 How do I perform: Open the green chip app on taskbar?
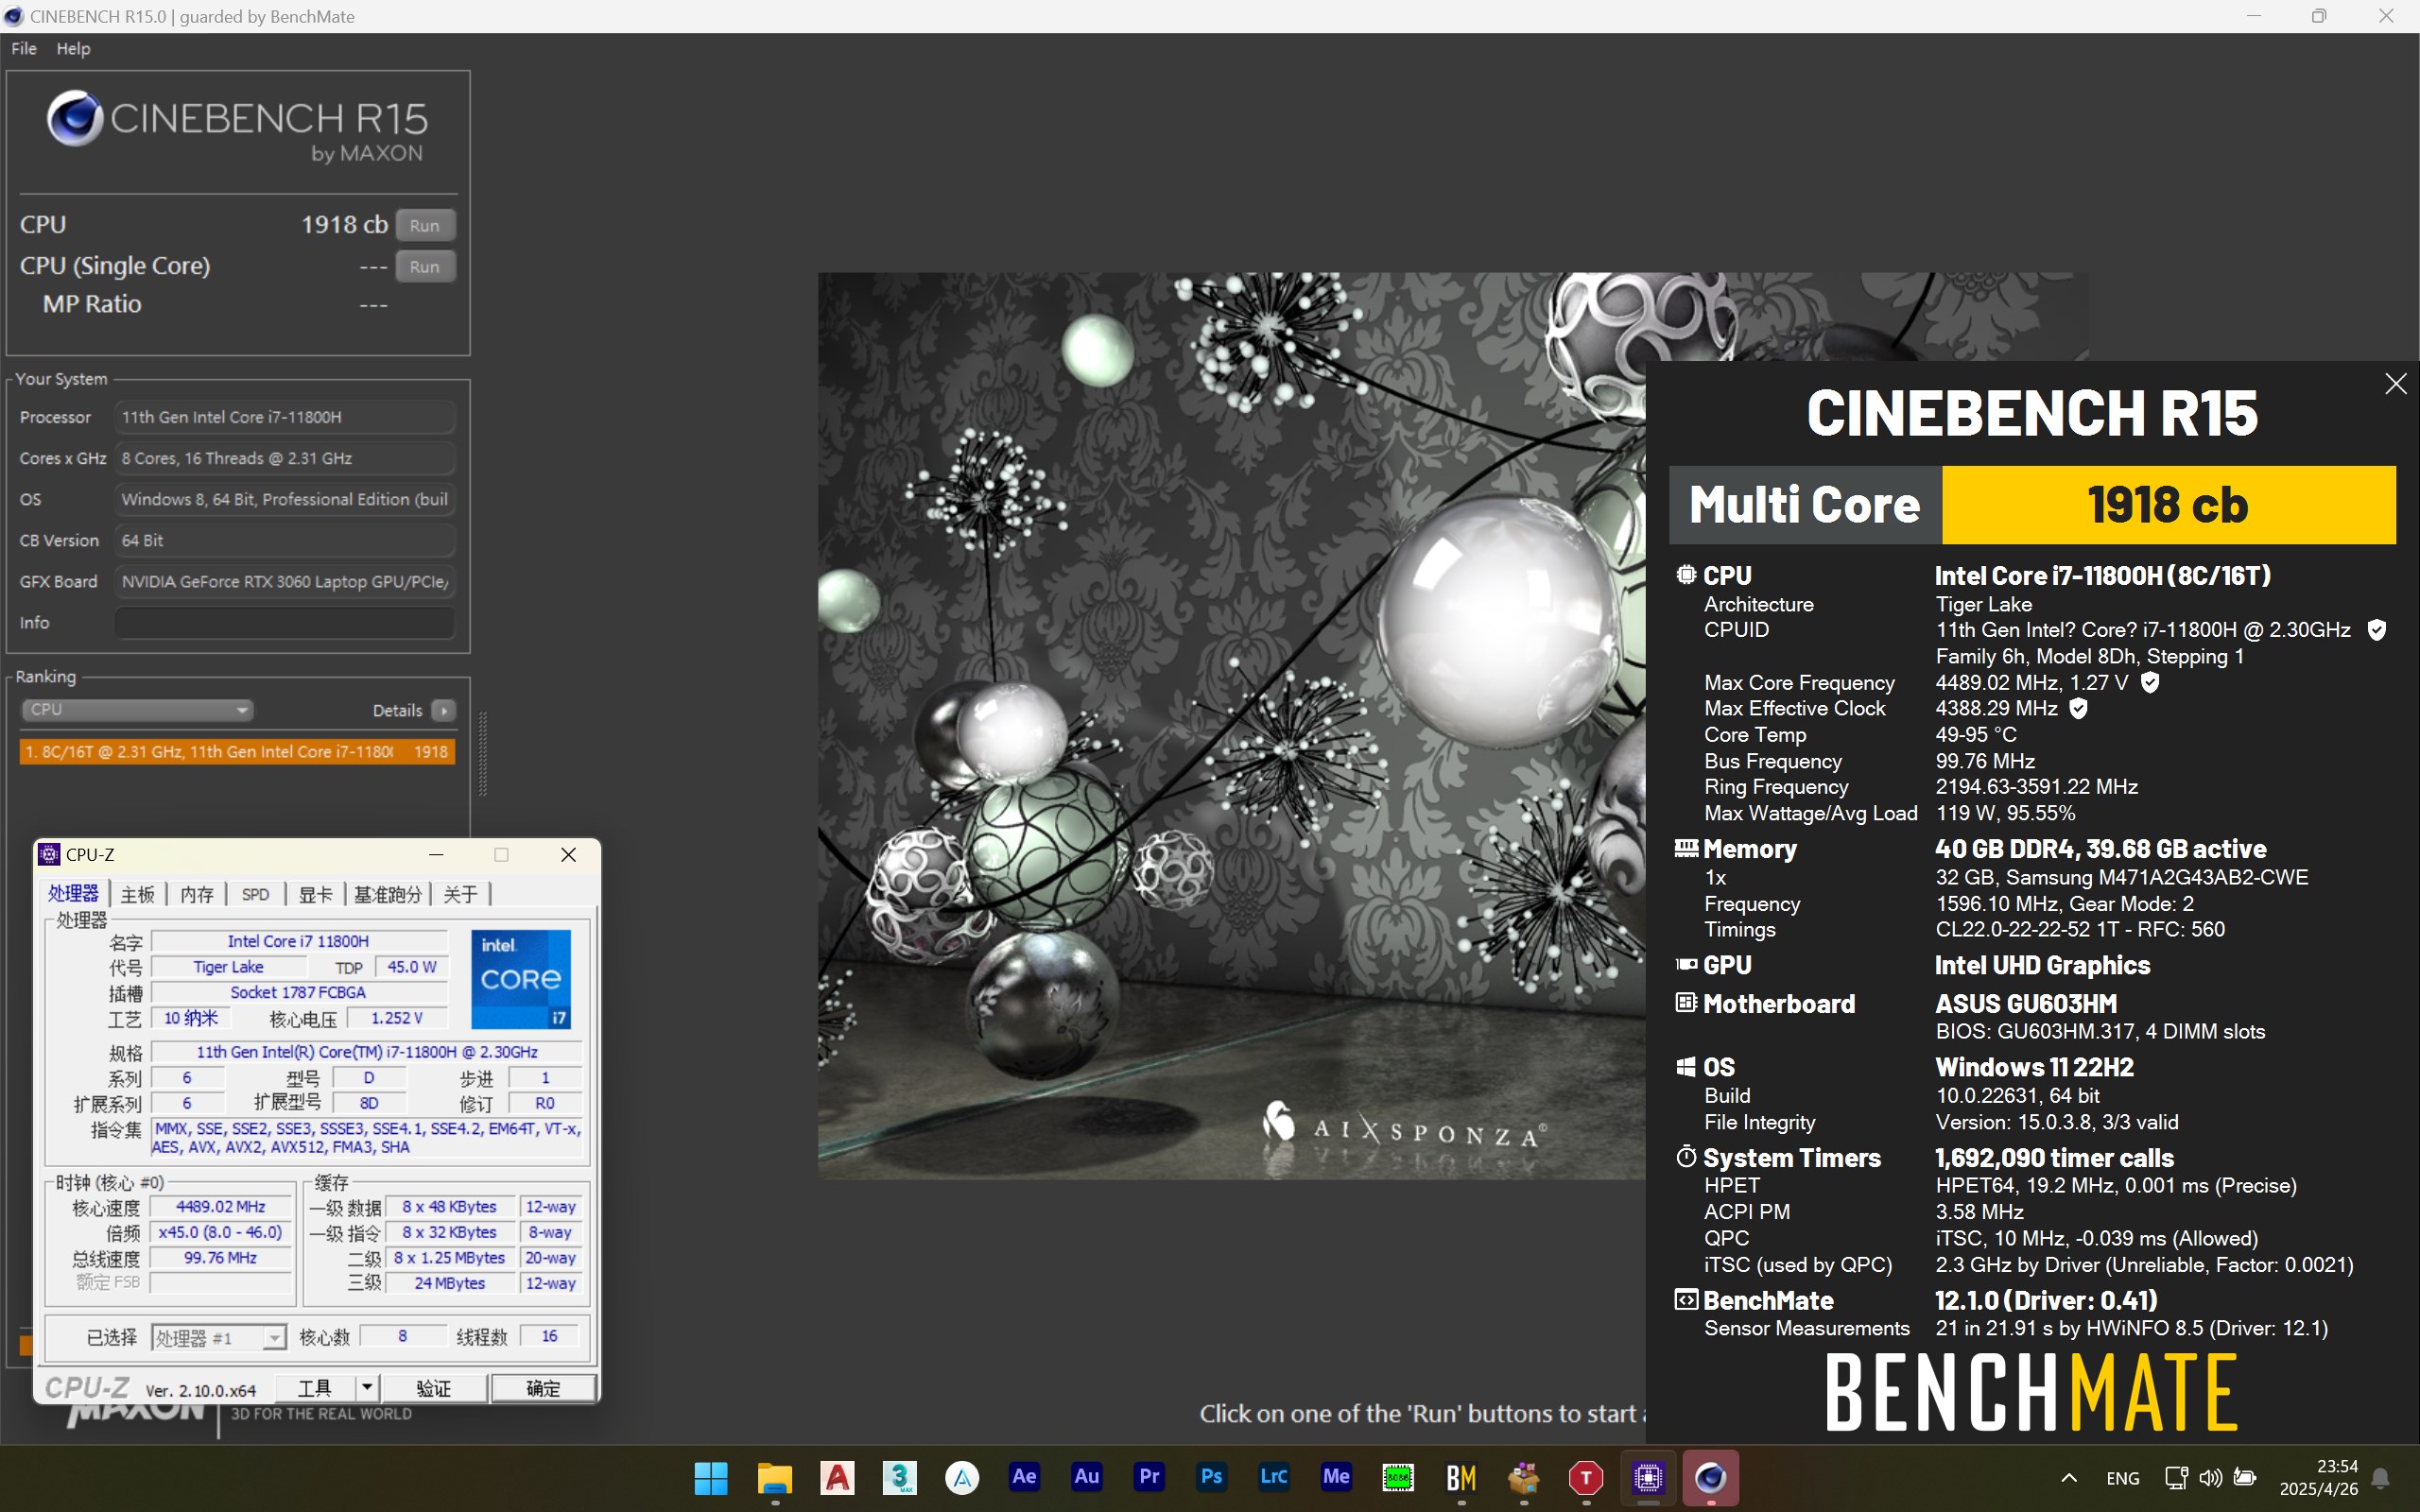(x=1398, y=1477)
